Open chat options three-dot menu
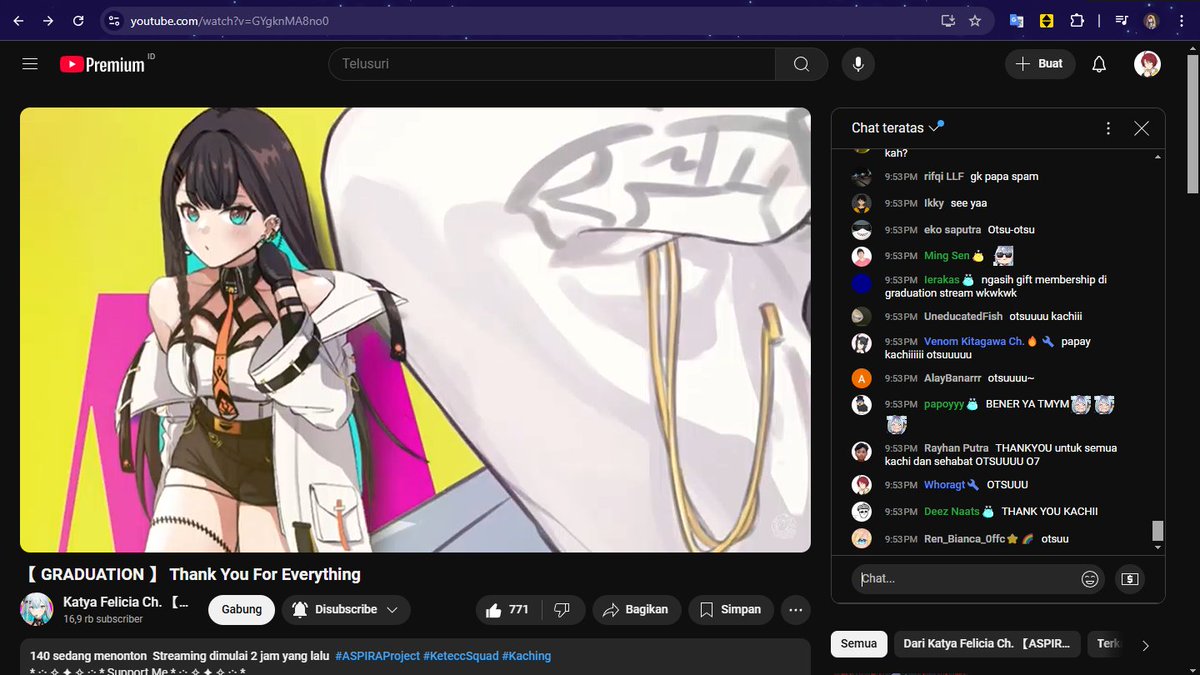Image resolution: width=1200 pixels, height=675 pixels. tap(1108, 128)
